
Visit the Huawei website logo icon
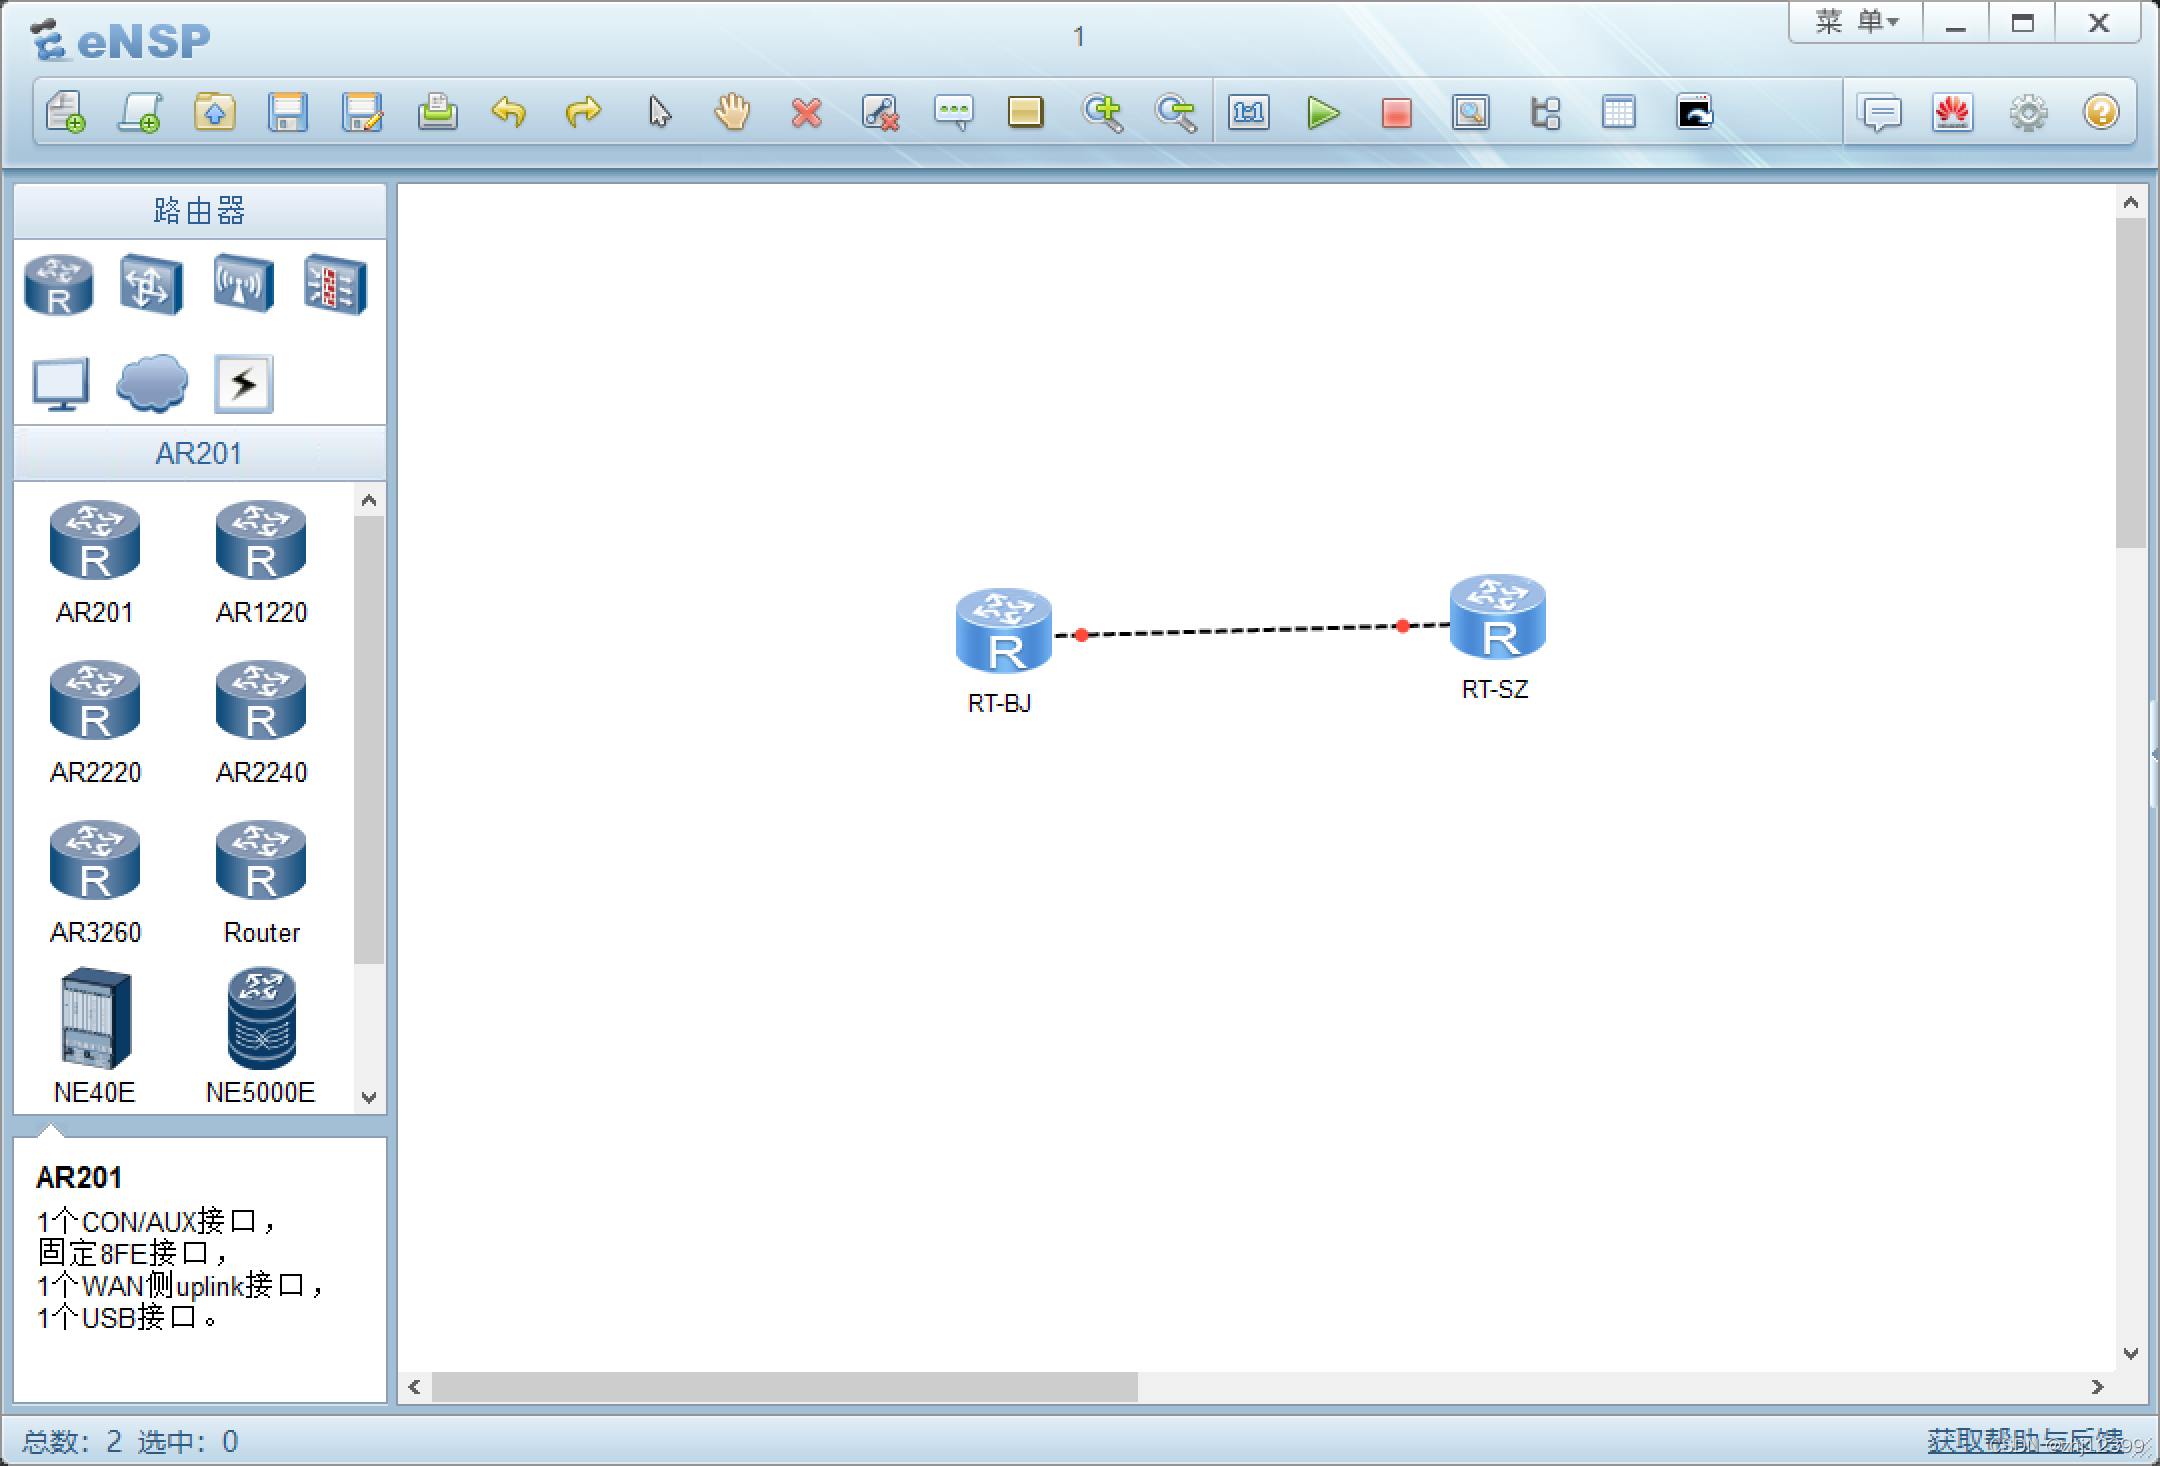coord(1953,112)
